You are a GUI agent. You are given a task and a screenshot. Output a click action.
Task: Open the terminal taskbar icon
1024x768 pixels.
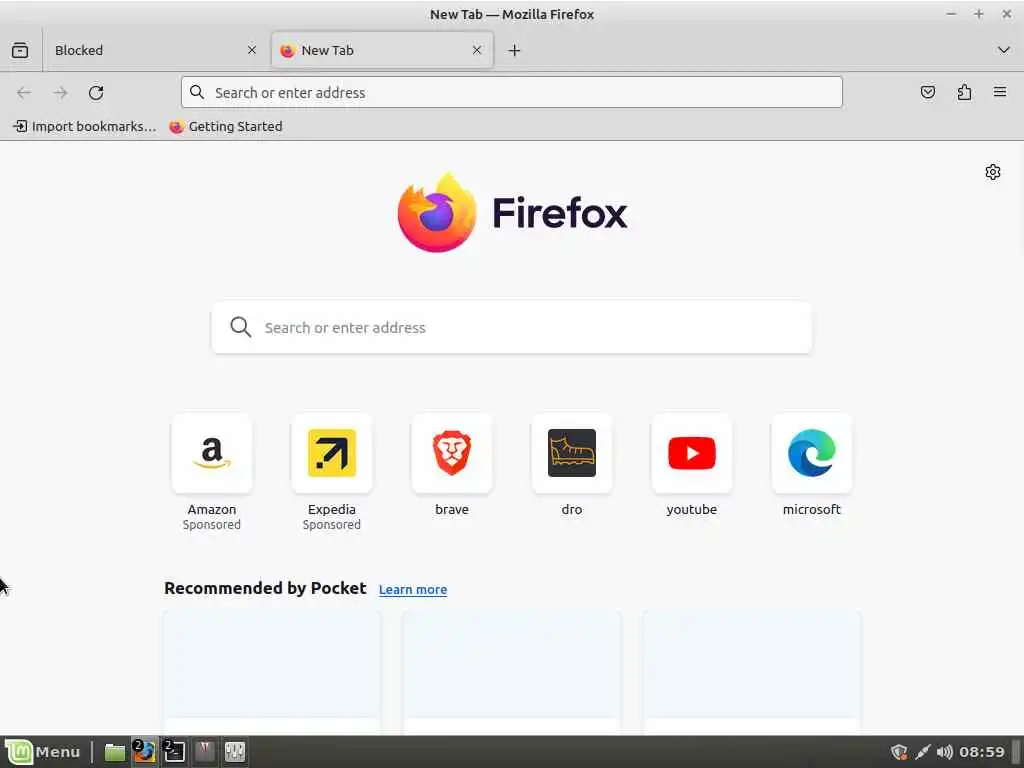[x=174, y=752]
